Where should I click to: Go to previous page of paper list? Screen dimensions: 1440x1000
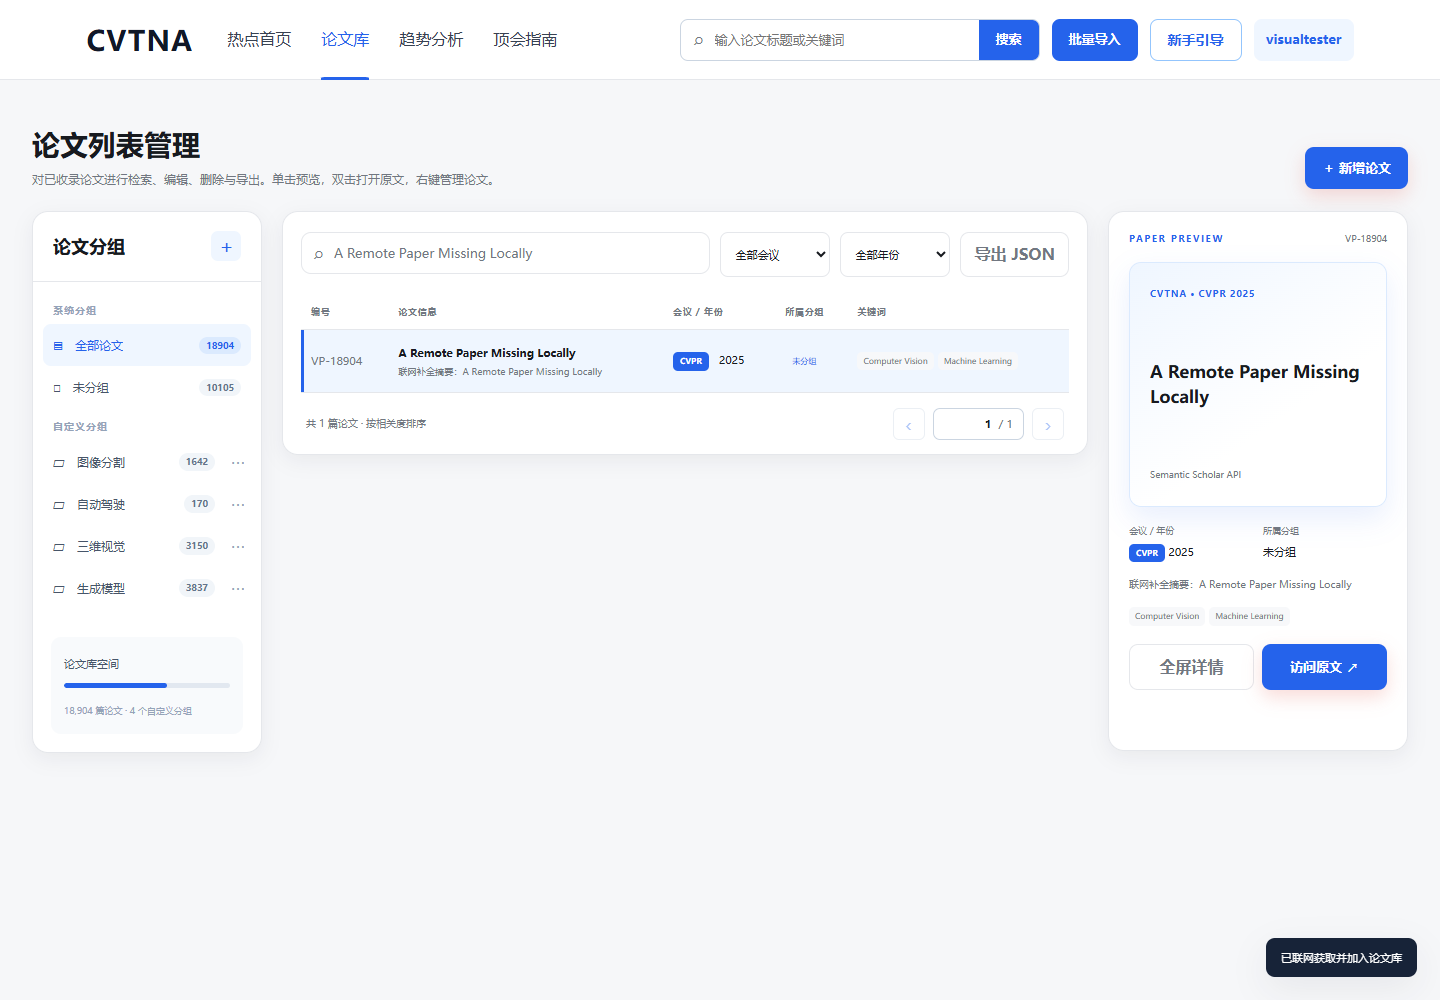click(909, 424)
